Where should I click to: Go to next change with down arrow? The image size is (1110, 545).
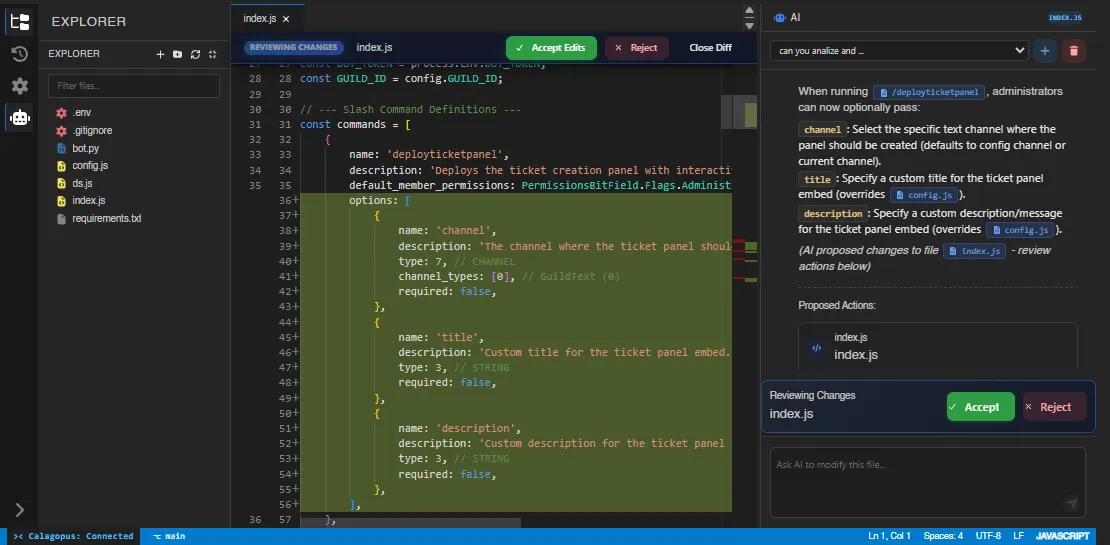[750, 25]
